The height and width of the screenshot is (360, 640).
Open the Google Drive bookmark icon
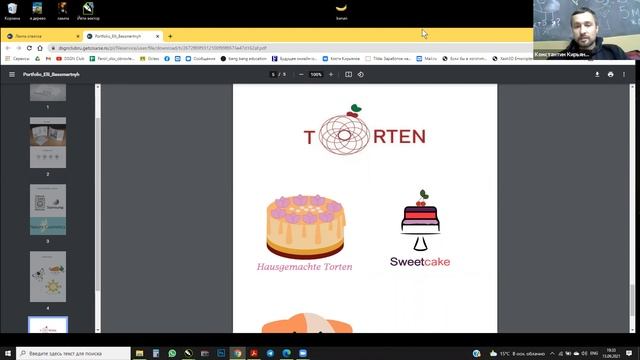[x=38, y=59]
